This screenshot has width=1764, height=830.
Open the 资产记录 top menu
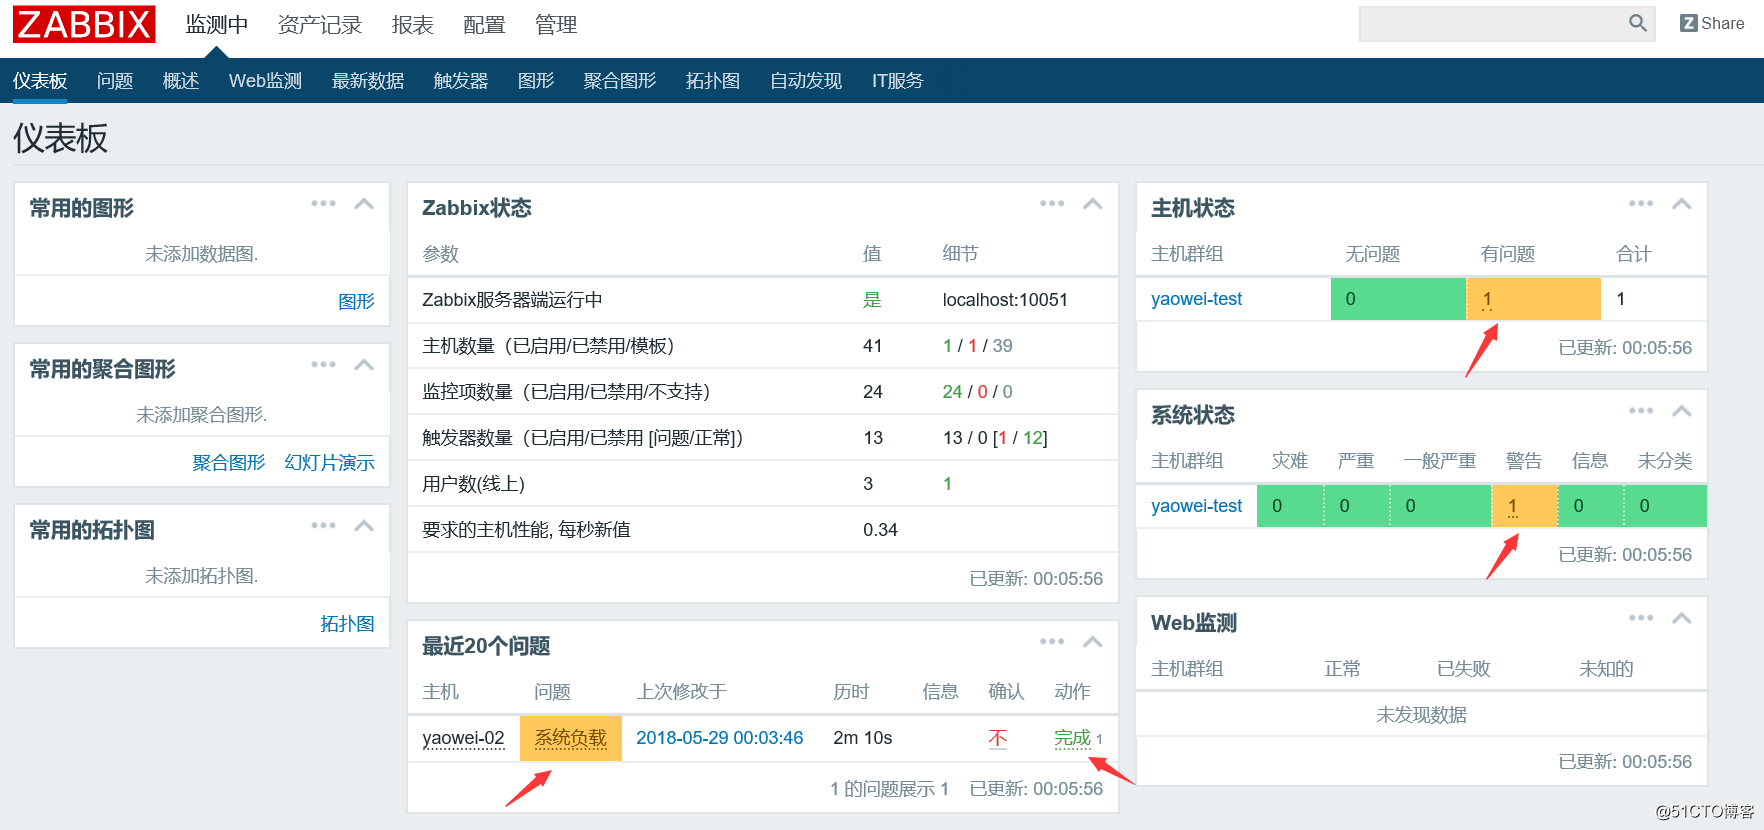coord(320,25)
